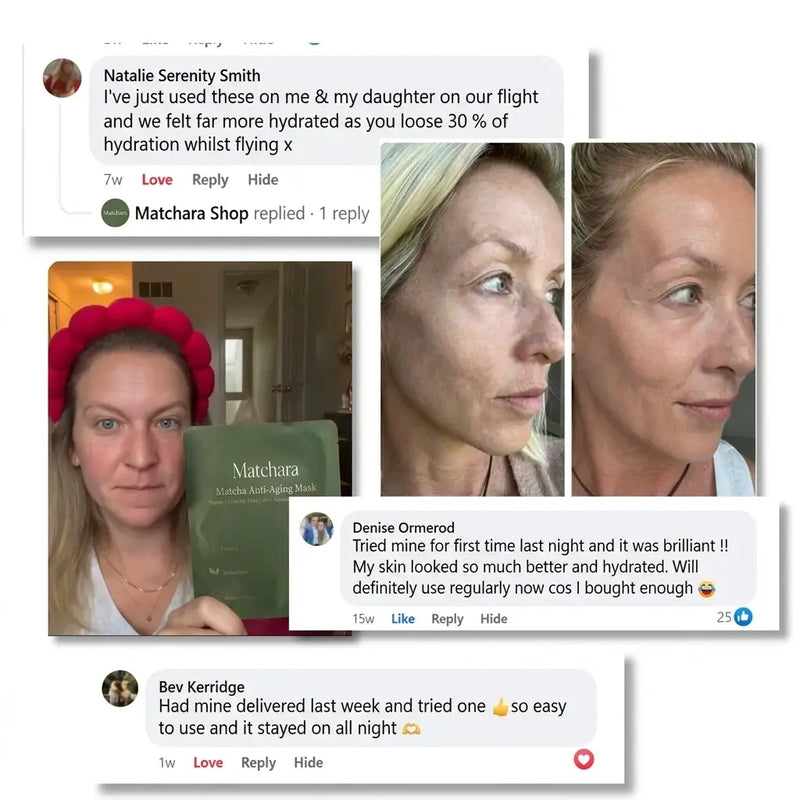
Task: Open the woman holding Matchara mask photo
Action: (x=200, y=448)
